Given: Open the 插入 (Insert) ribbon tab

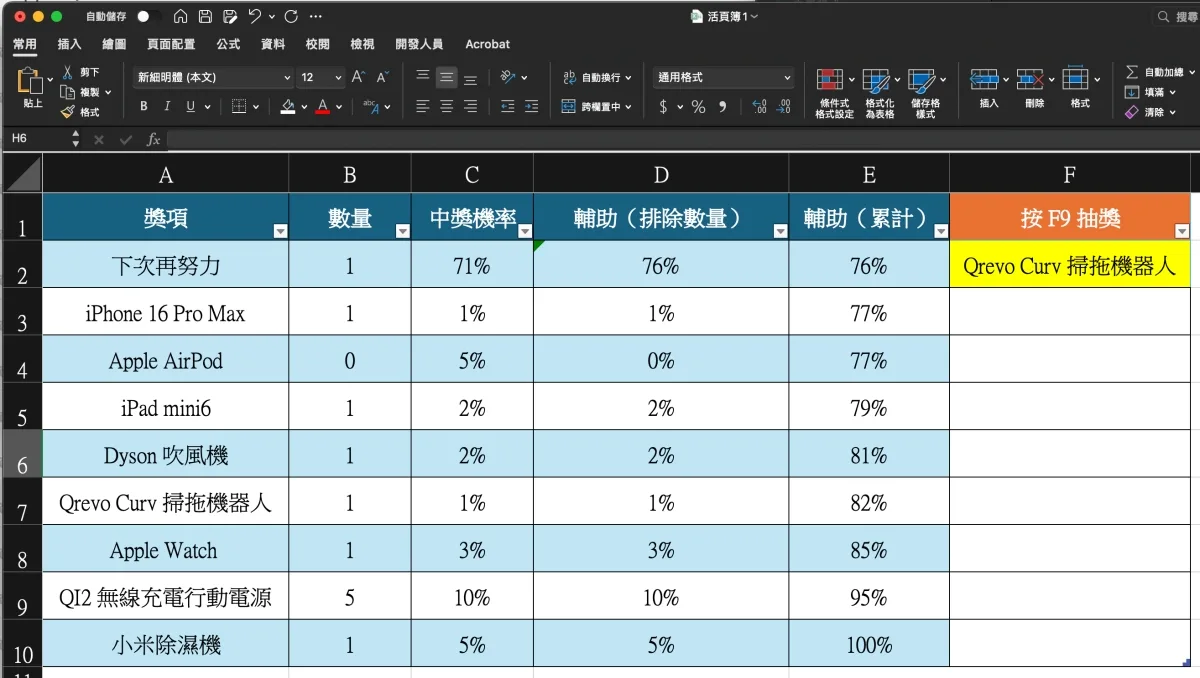Looking at the screenshot, I should tap(69, 44).
